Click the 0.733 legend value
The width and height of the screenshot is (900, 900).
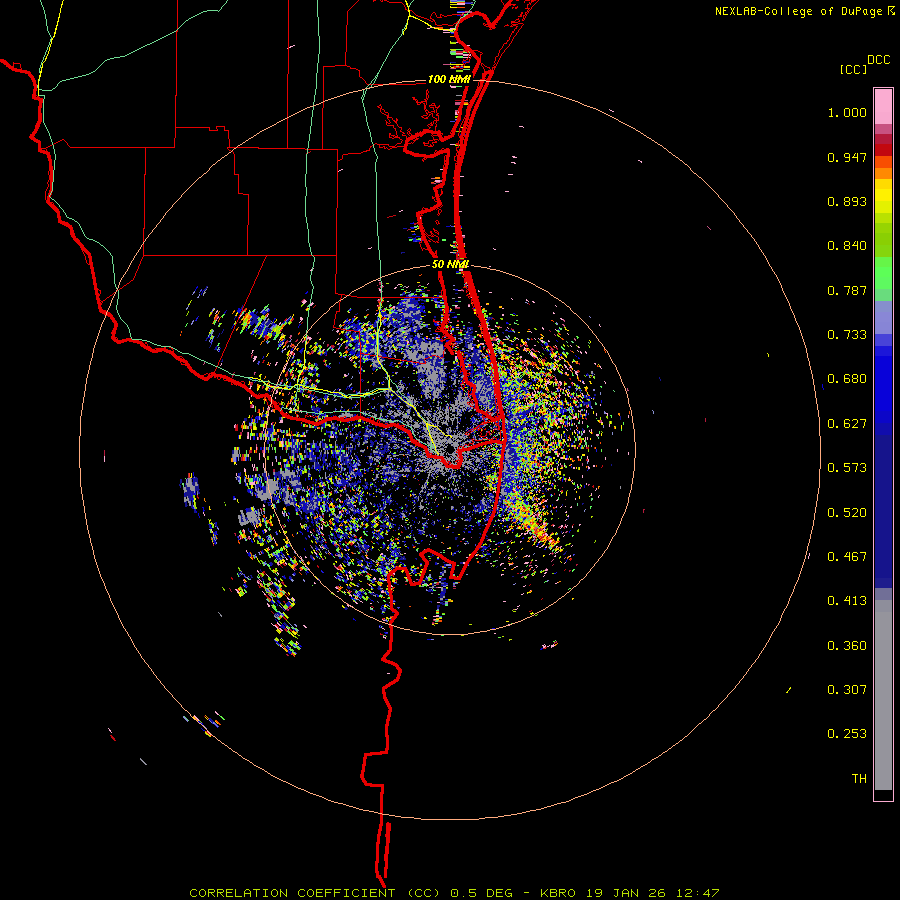coord(847,335)
